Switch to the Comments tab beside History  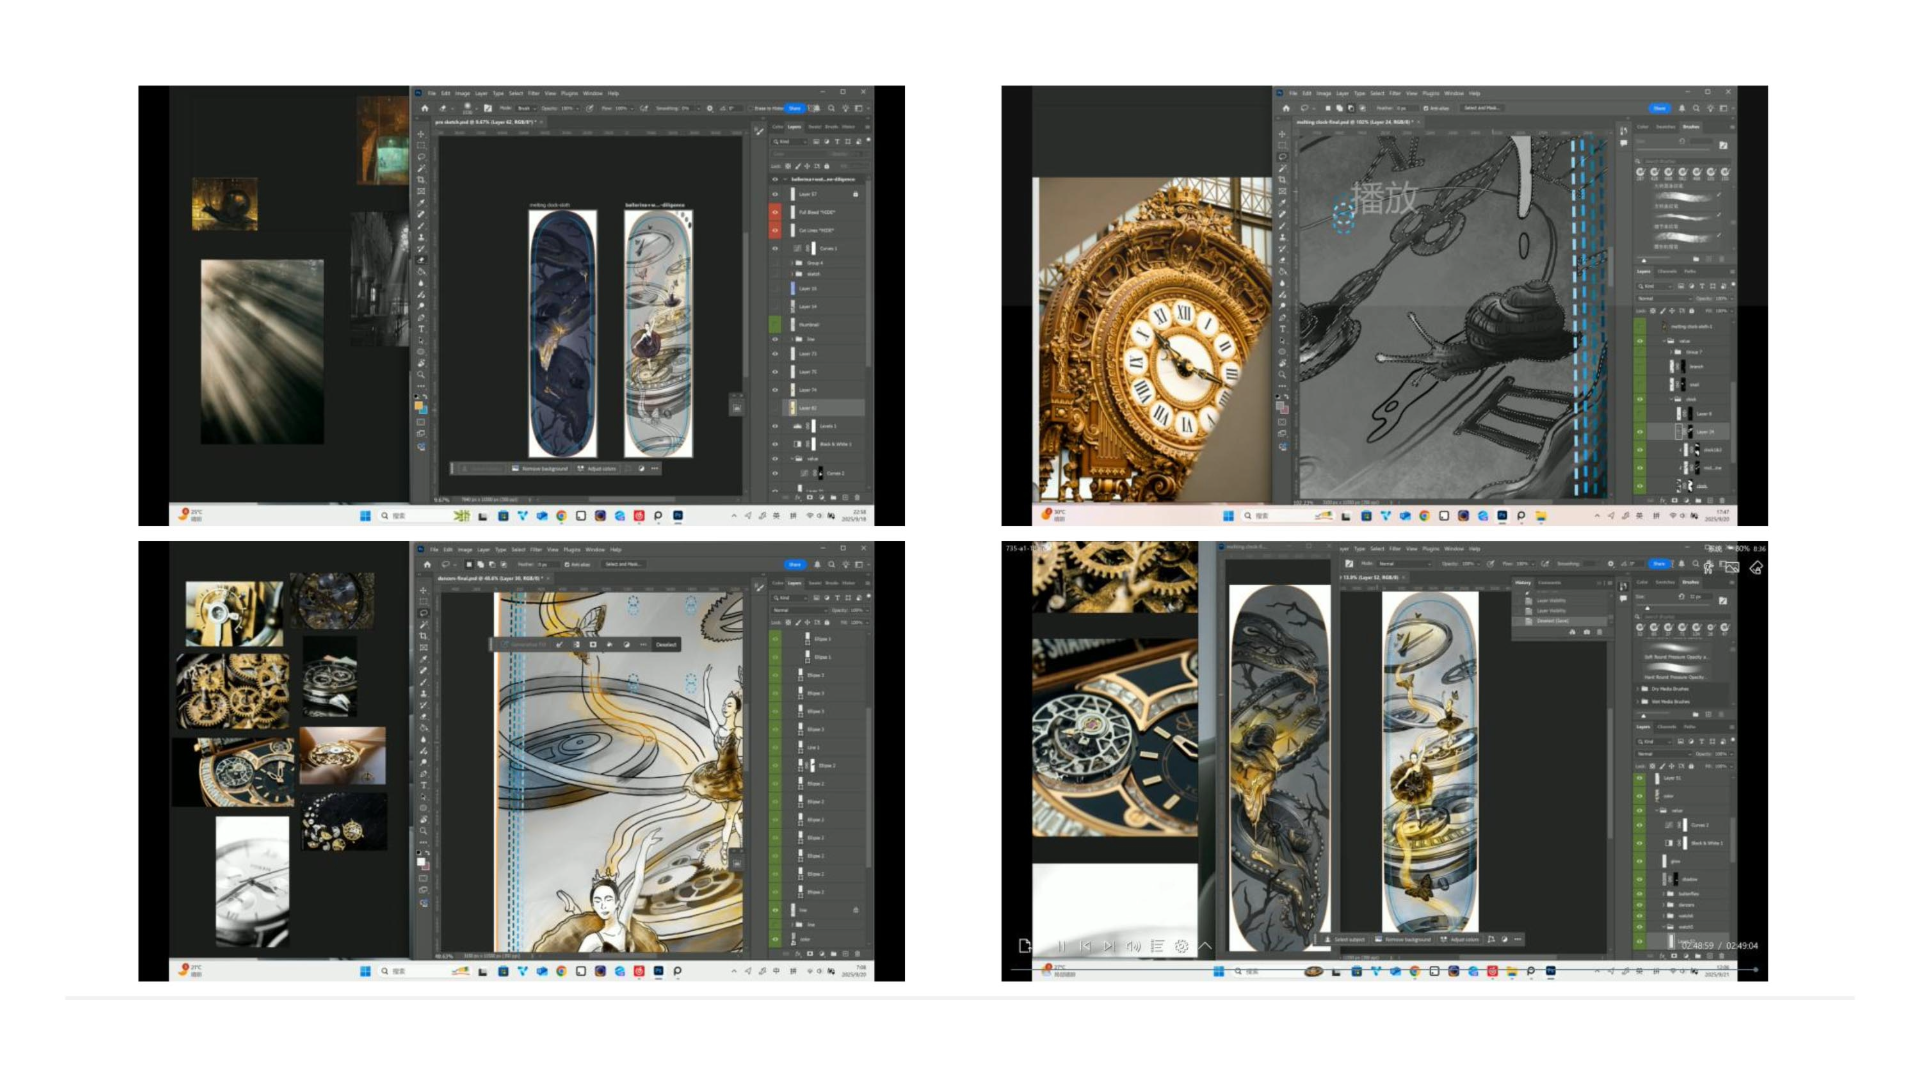tap(1550, 582)
